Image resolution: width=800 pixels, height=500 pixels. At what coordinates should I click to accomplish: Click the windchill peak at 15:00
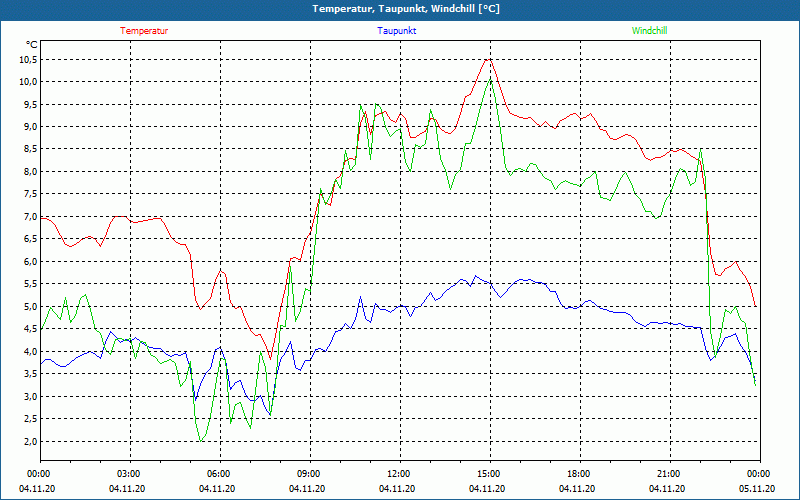pos(490,79)
